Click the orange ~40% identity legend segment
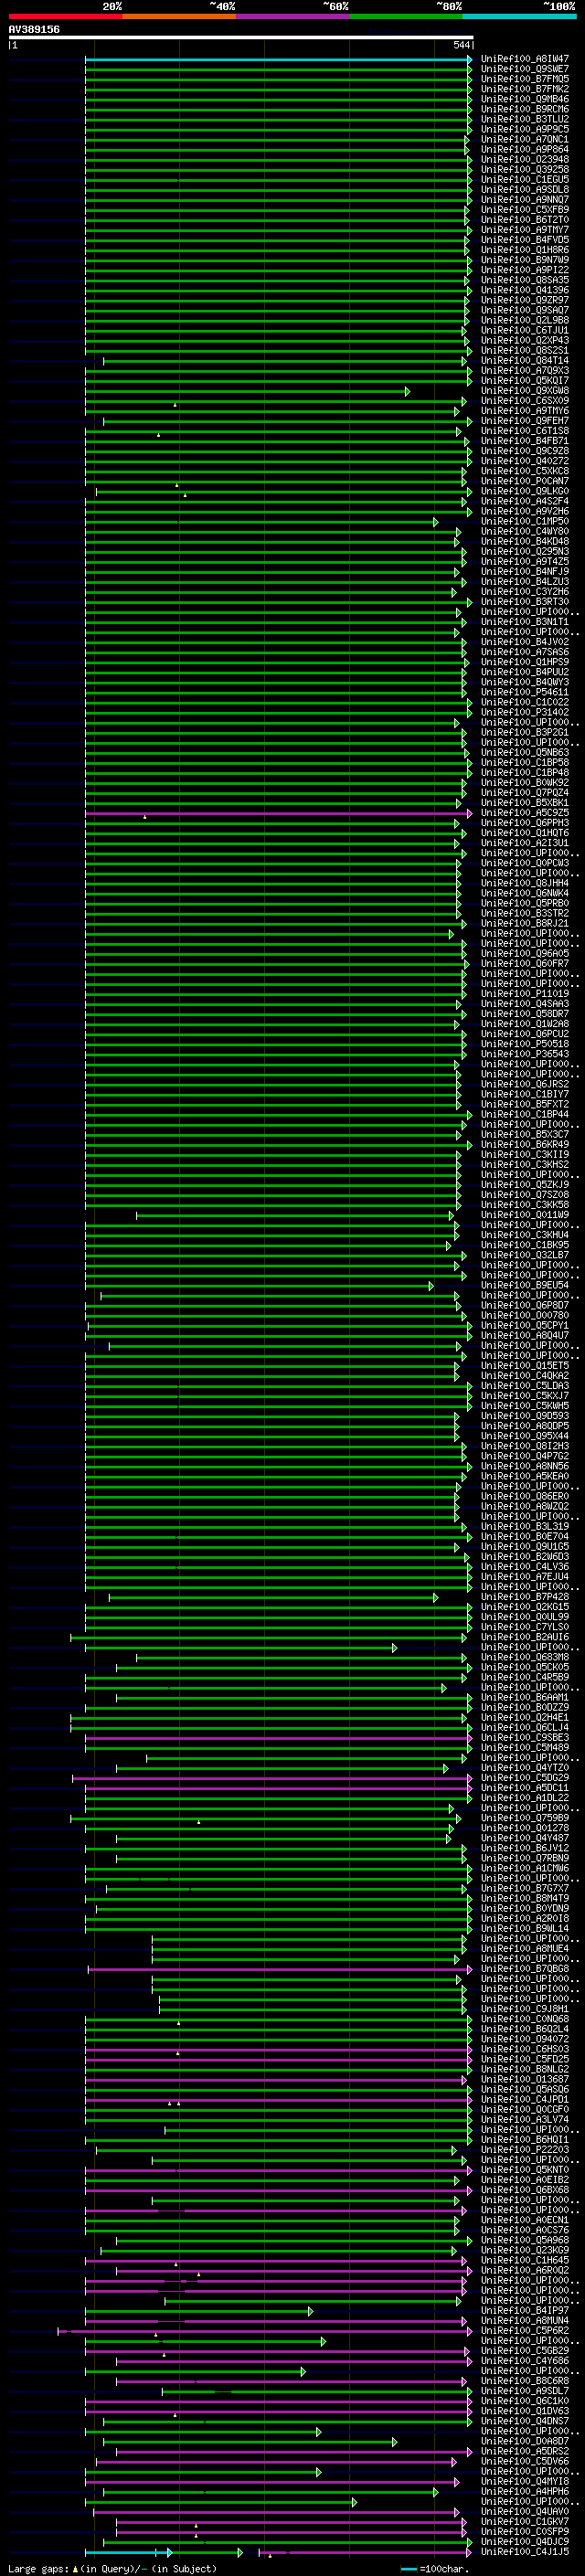The image size is (585, 2576). click(x=178, y=16)
